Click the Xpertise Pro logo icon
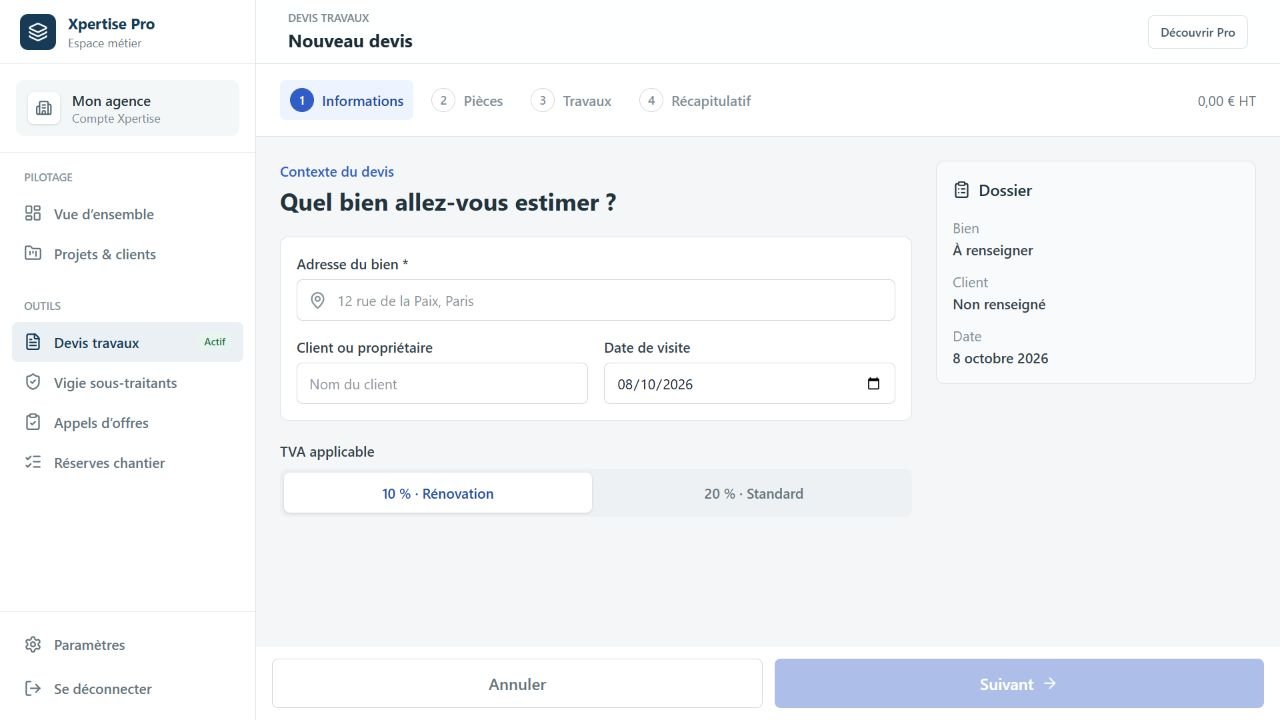1280x720 pixels. pyautogui.click(x=38, y=32)
